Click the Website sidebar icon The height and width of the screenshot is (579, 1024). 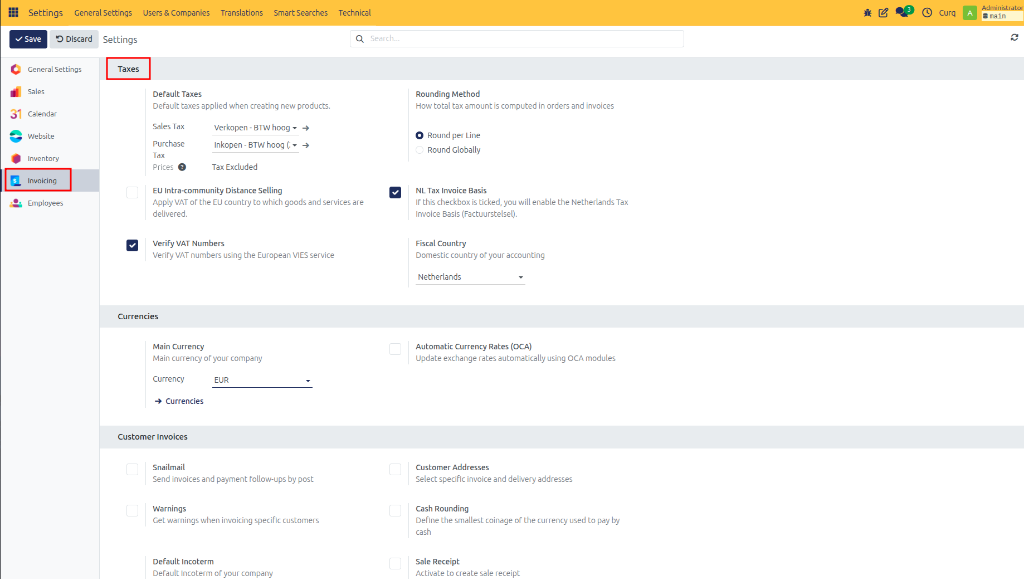coord(16,136)
